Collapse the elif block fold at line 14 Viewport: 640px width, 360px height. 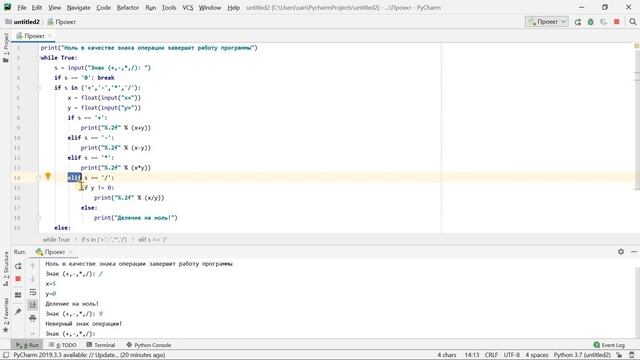pos(38,178)
